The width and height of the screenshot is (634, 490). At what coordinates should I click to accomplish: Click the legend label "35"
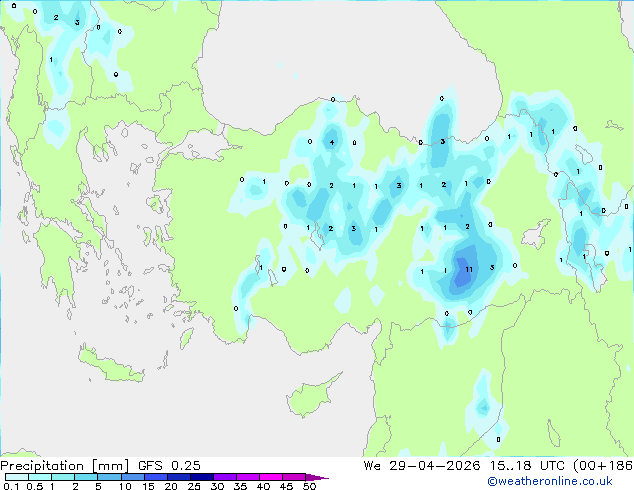[x=240, y=486]
